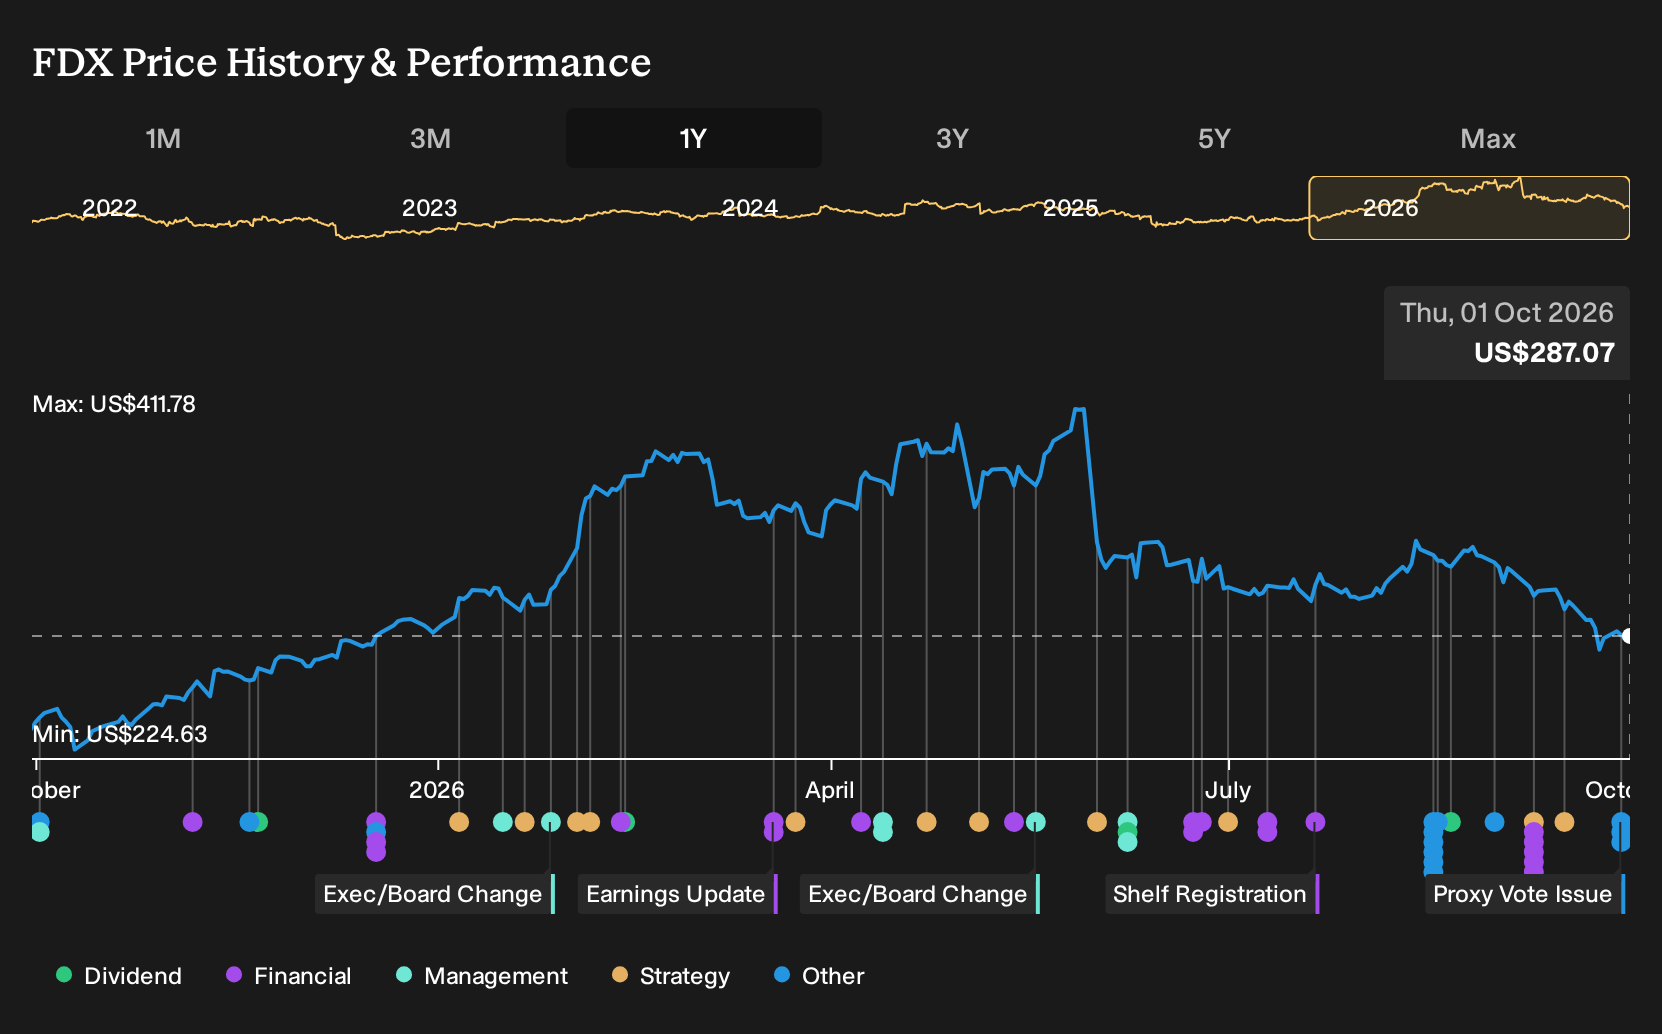Click the white current-price dot at the chart's end
The image size is (1662, 1034).
[1627, 636]
